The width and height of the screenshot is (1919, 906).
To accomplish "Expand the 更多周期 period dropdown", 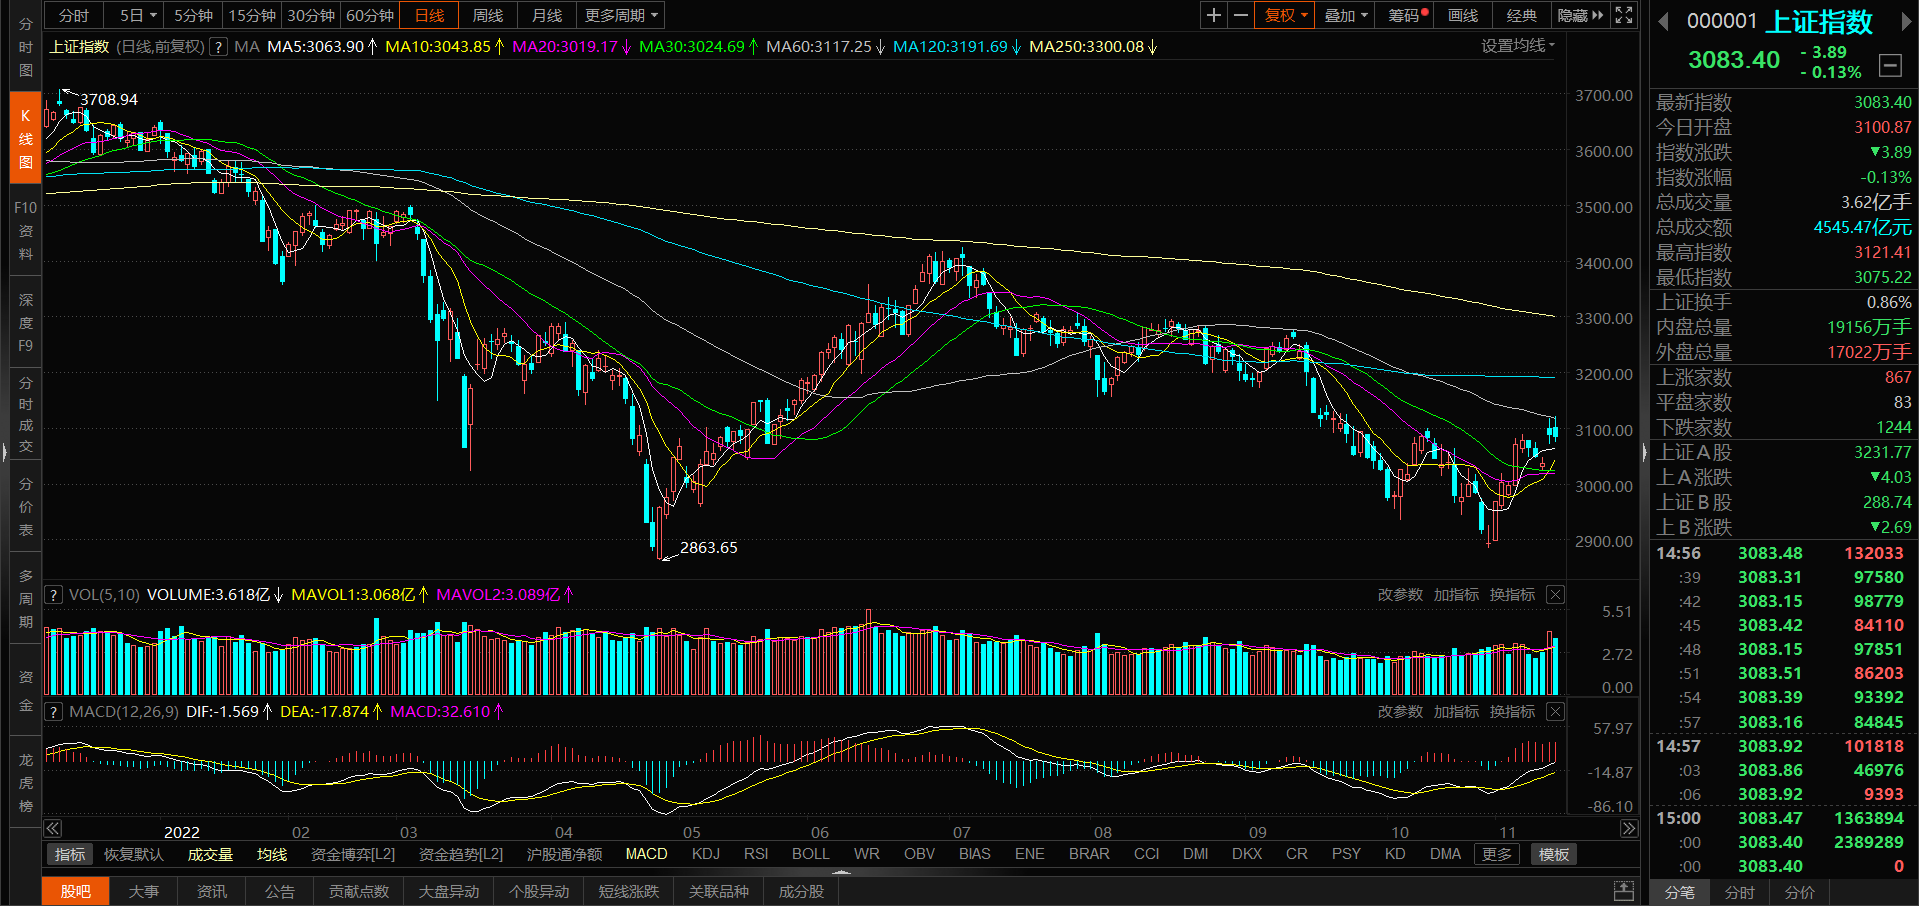I will click(x=621, y=15).
